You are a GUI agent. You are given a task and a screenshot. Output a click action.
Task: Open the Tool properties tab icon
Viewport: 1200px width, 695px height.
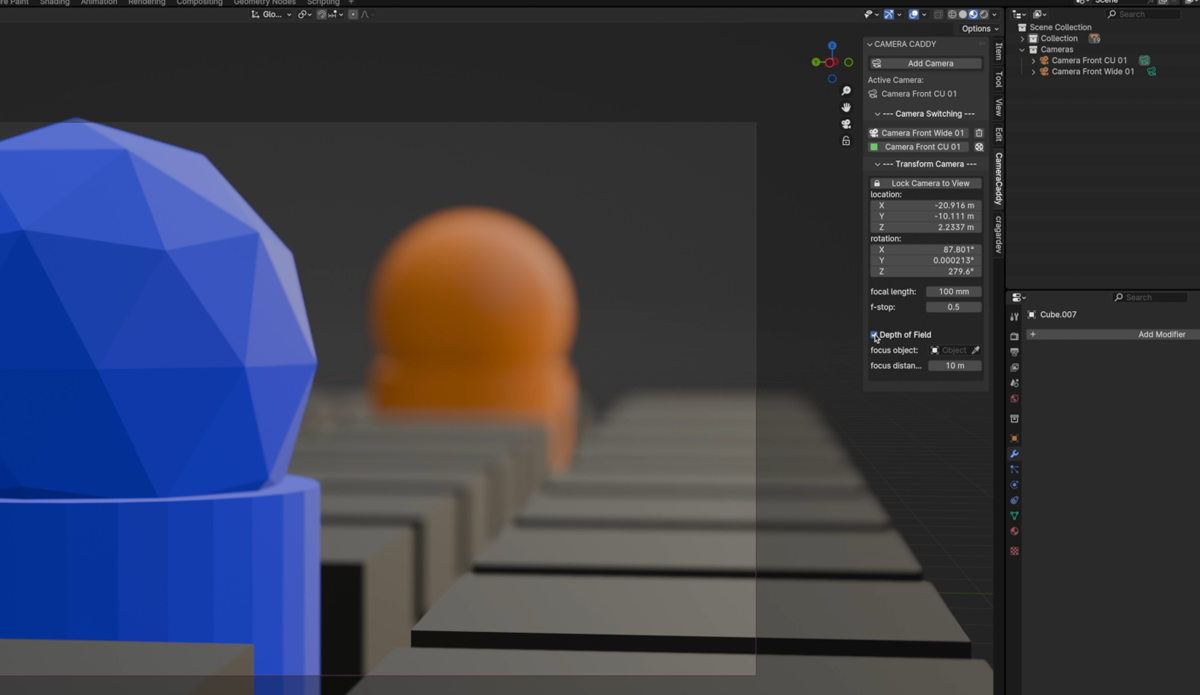(x=1014, y=317)
